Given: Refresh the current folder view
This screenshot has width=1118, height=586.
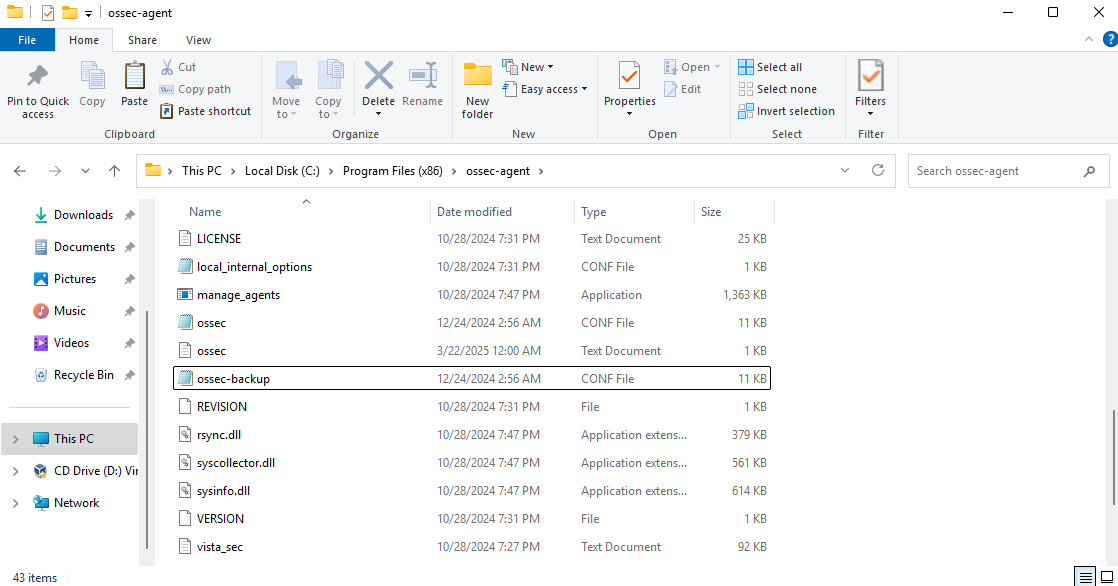Looking at the screenshot, I should click(878, 171).
